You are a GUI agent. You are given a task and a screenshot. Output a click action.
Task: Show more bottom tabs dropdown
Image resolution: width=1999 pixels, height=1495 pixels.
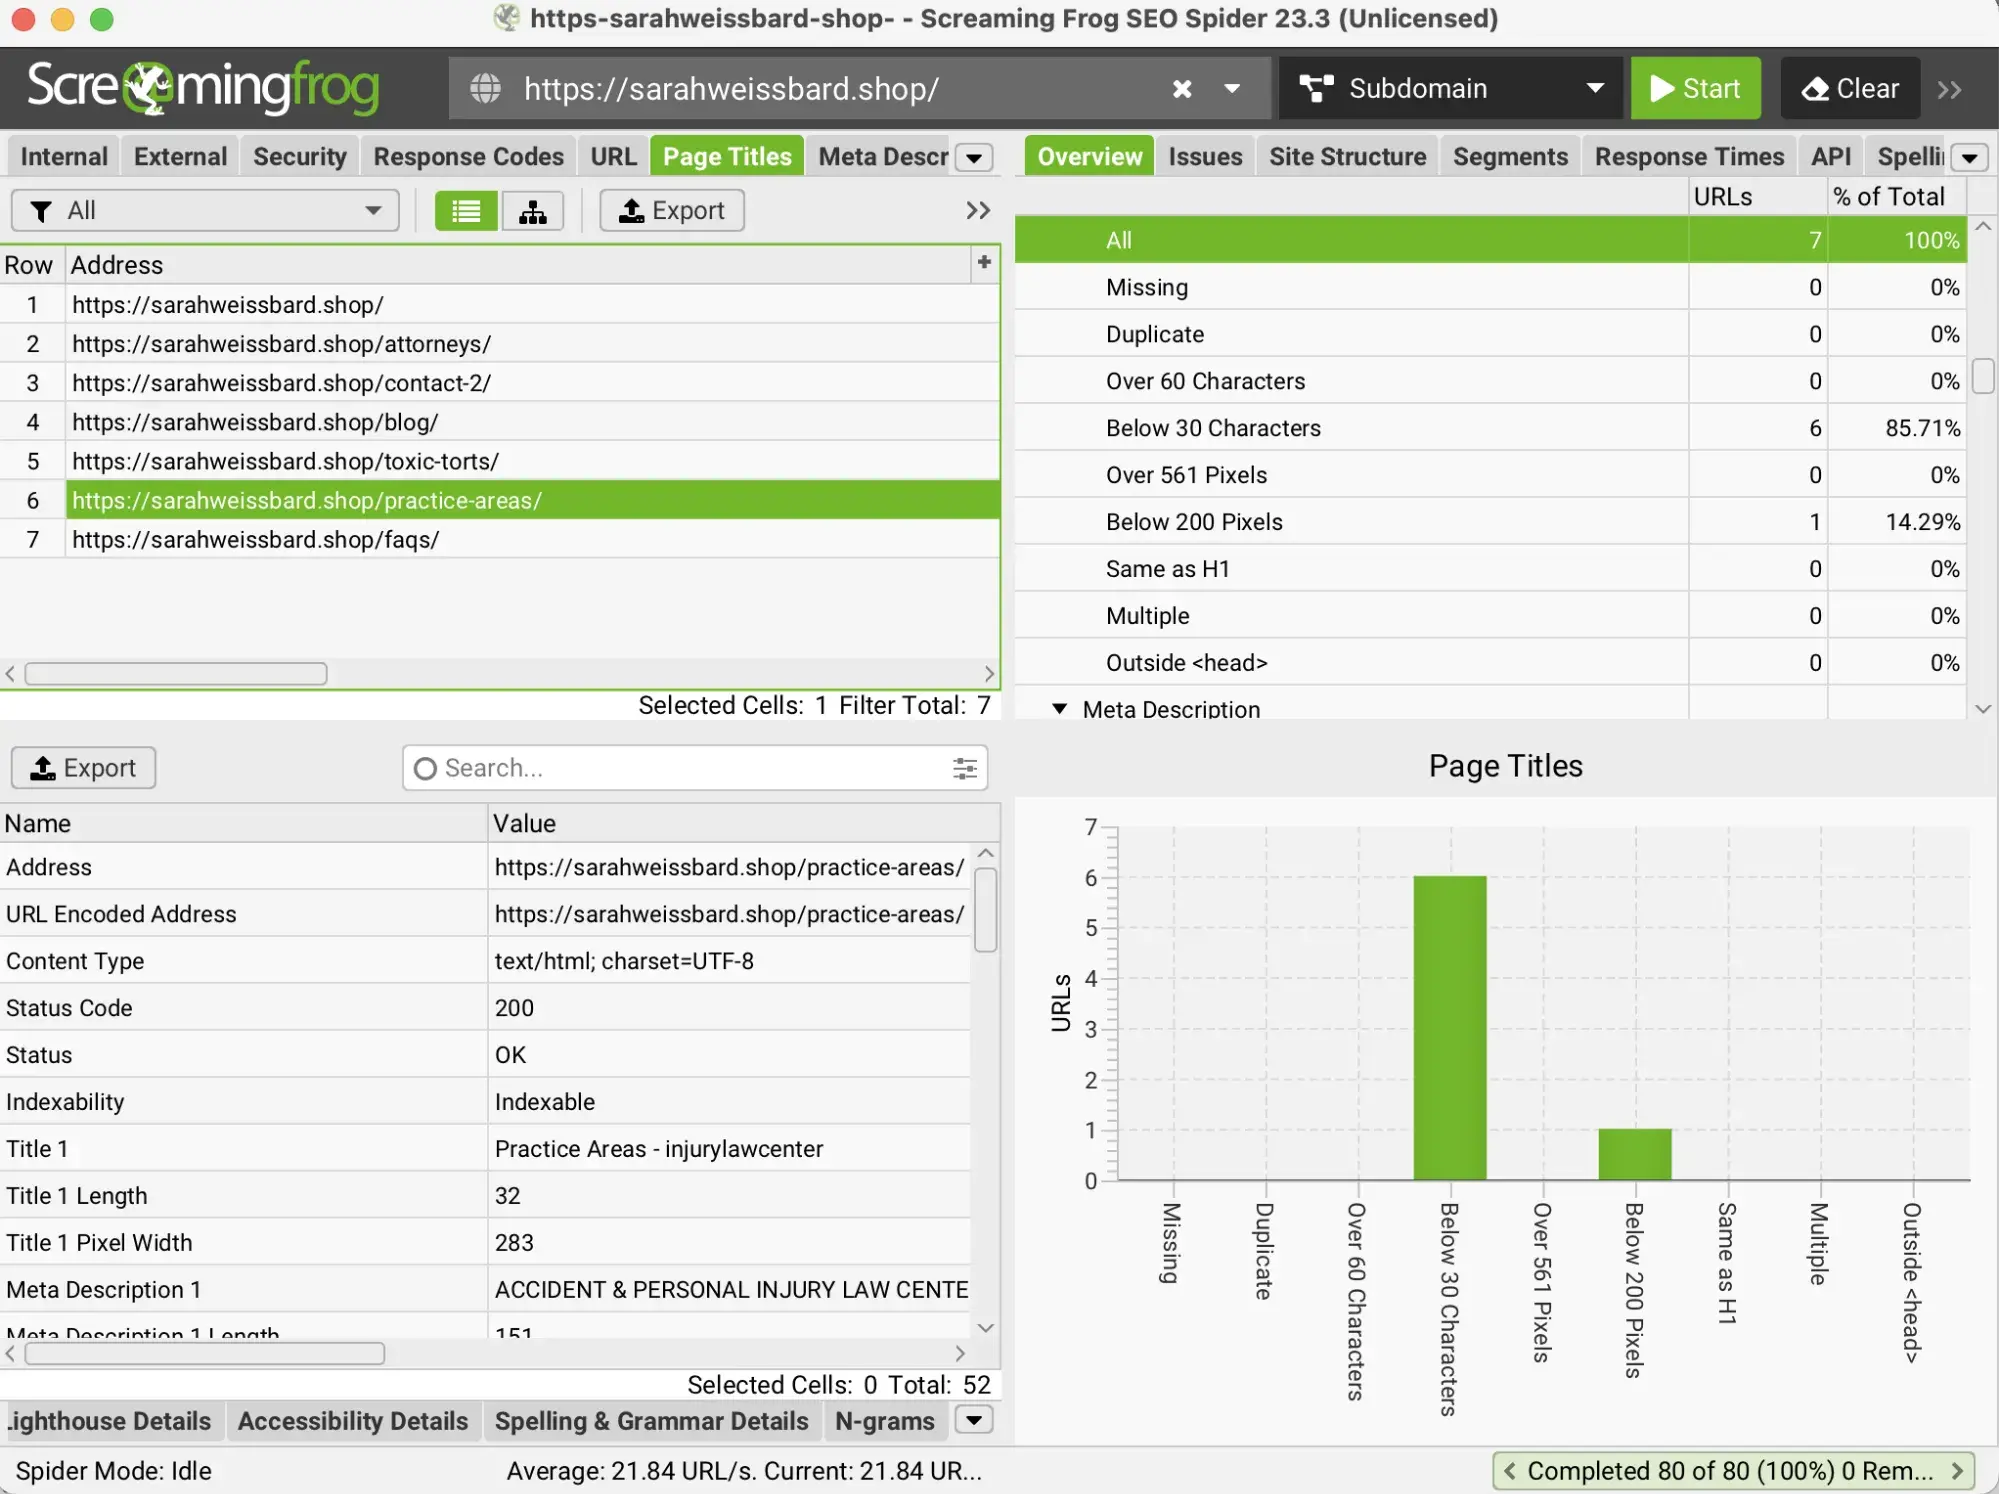click(974, 1421)
